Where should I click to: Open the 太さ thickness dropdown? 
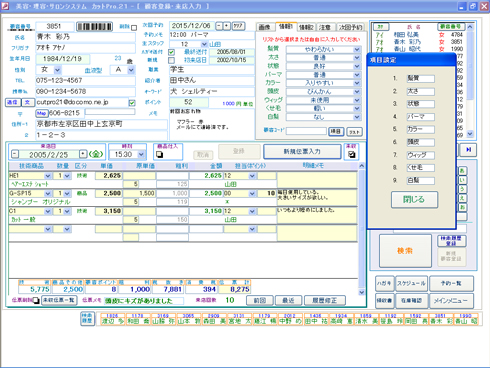(x=357, y=58)
